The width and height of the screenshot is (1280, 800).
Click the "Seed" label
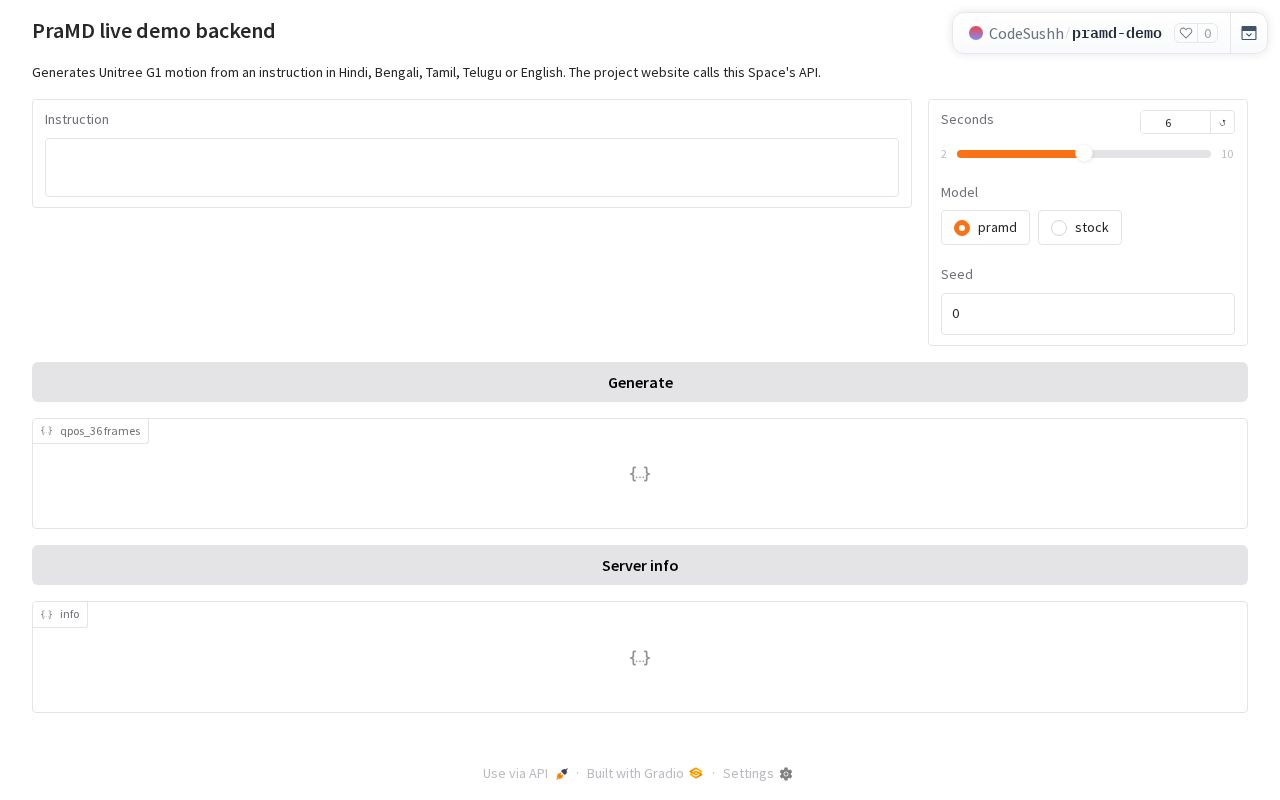957,274
